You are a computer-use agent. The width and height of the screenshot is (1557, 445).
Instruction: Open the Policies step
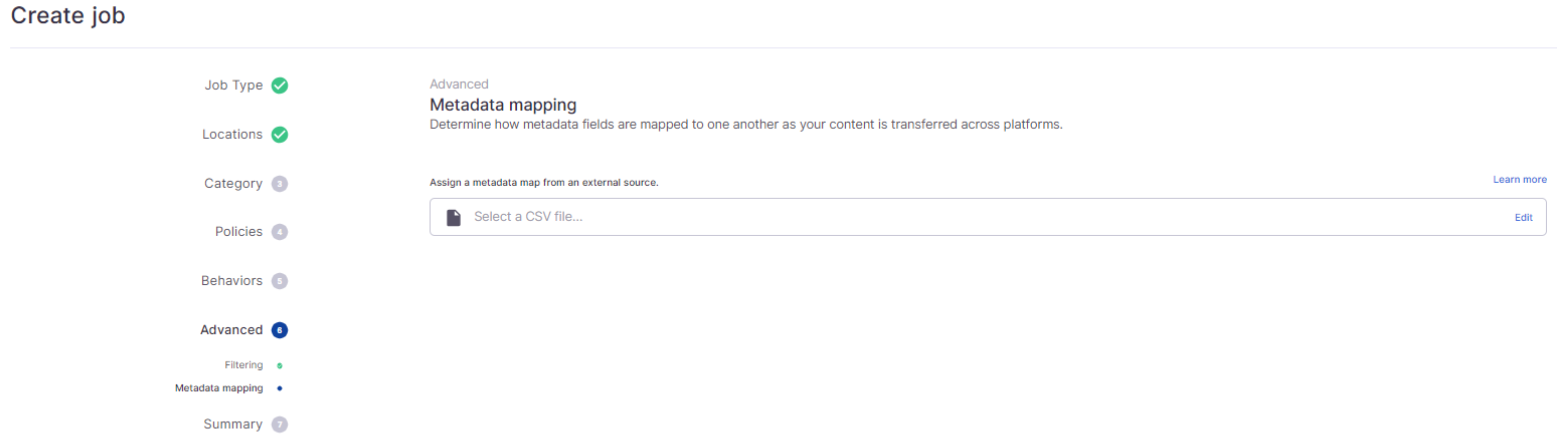[x=239, y=232]
